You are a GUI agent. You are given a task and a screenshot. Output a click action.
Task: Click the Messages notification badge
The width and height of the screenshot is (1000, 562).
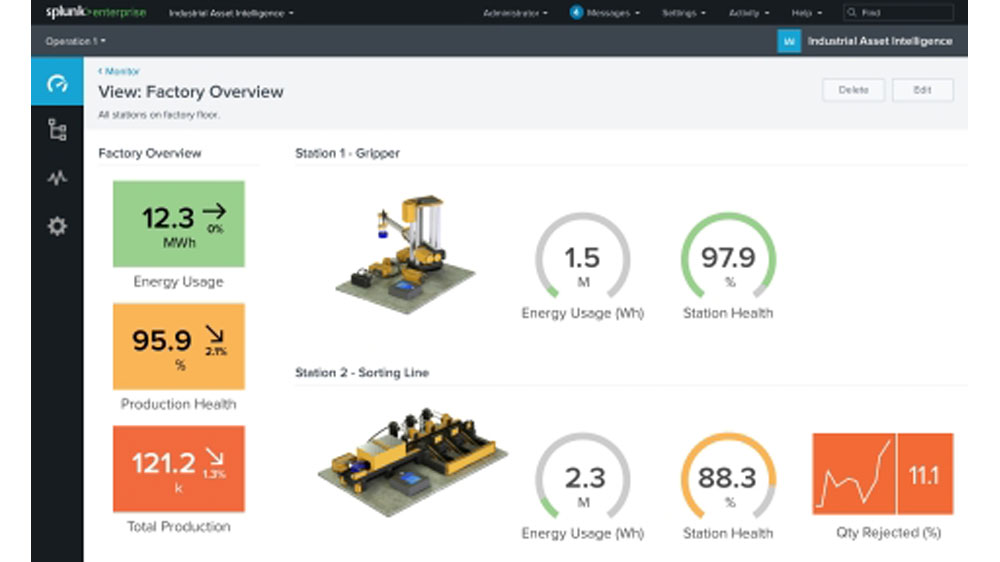[x=577, y=13]
